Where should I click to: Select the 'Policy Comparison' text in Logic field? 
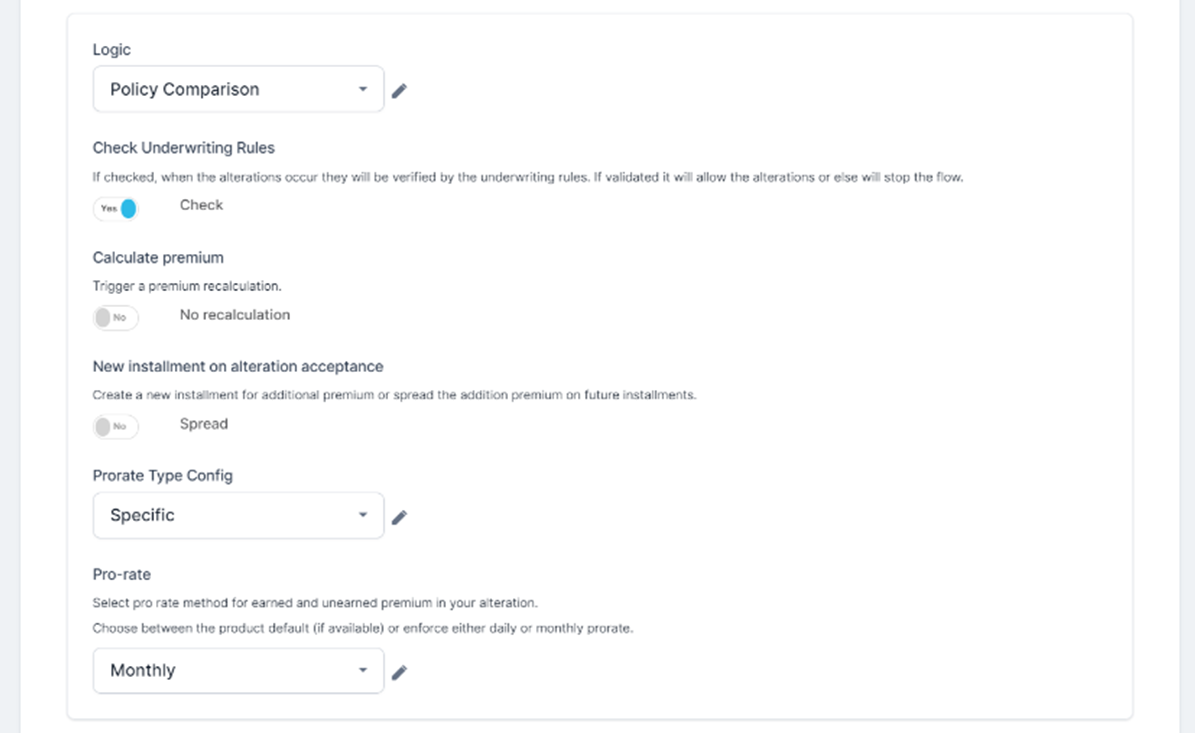point(184,89)
